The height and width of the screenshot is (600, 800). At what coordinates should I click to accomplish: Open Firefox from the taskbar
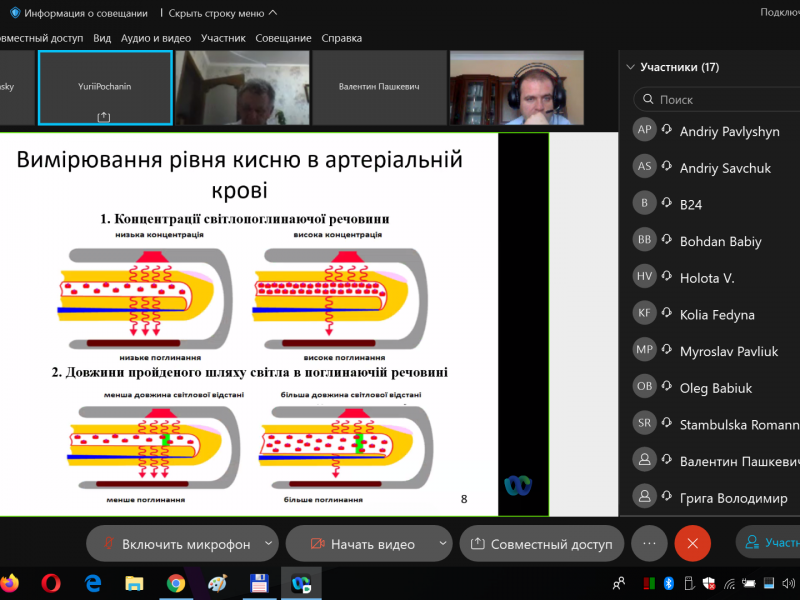click(x=10, y=582)
